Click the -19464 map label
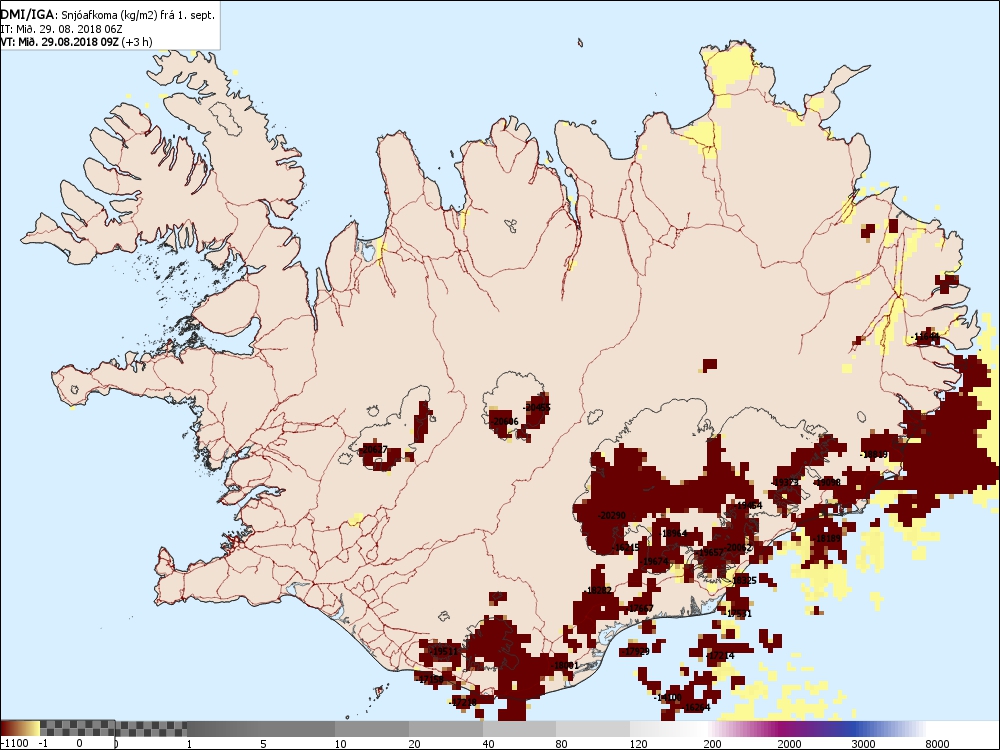 click(x=748, y=505)
